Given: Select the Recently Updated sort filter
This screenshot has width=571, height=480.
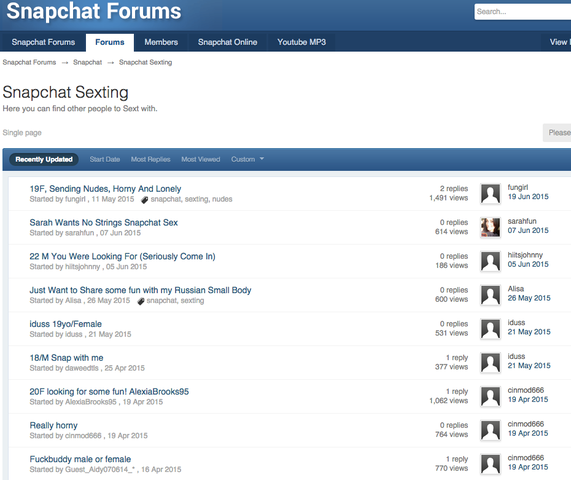Looking at the screenshot, I should (44, 159).
